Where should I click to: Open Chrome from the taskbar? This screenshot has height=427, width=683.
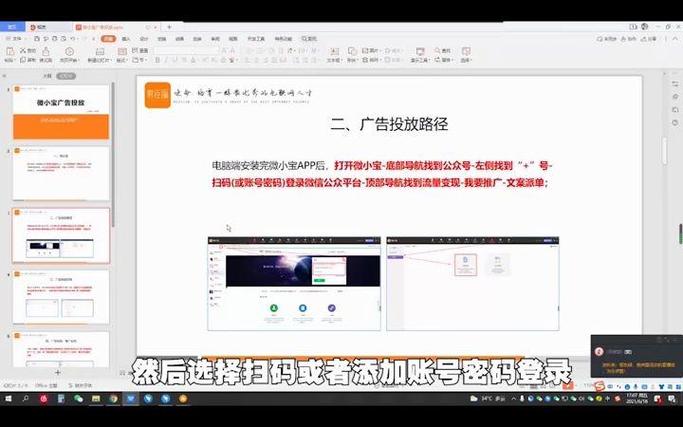(x=113, y=399)
